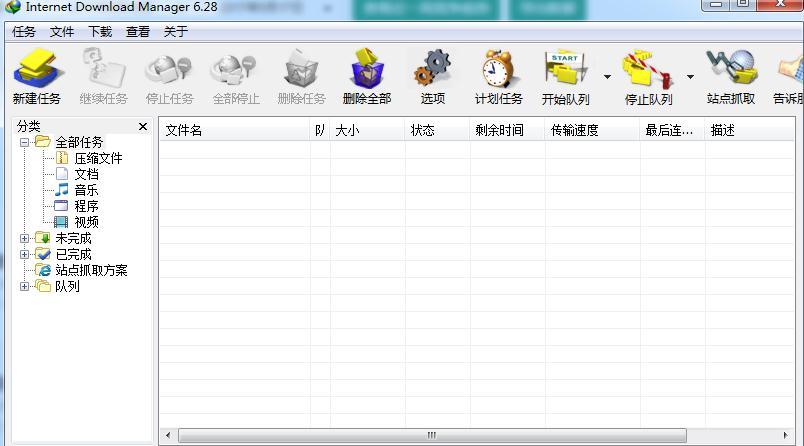Viewport: 804px width, 446px height.
Task: Click the 停止队列 (stop queue) icon
Action: [x=648, y=69]
